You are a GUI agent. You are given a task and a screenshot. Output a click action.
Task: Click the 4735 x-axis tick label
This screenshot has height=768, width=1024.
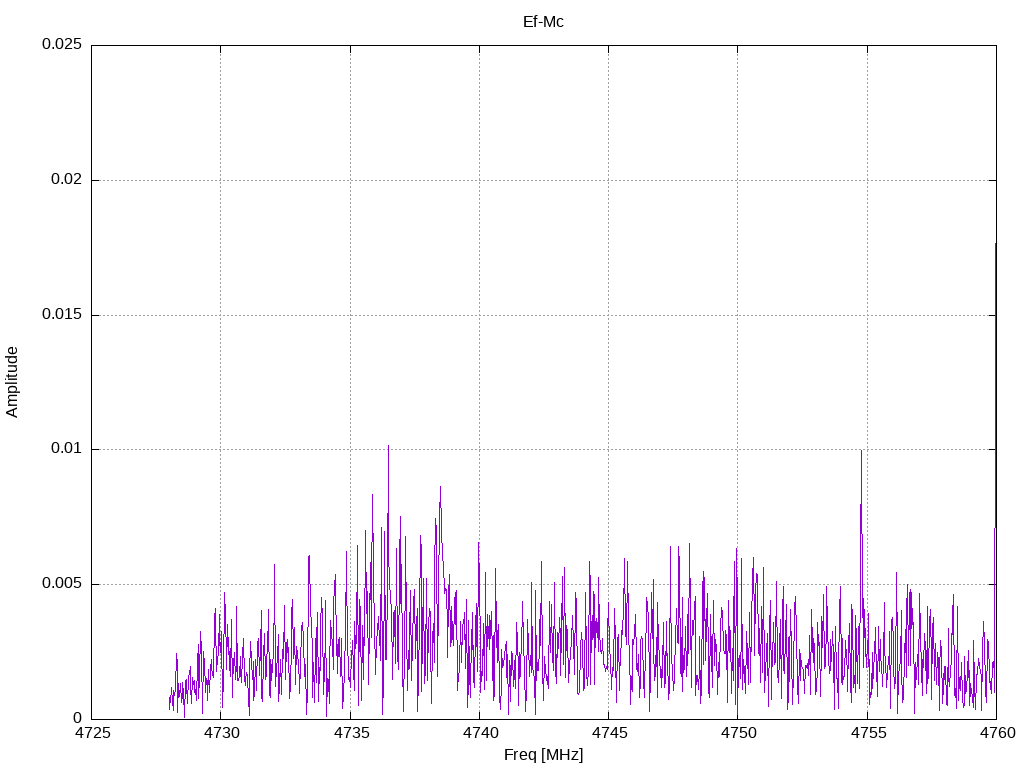[x=350, y=733]
